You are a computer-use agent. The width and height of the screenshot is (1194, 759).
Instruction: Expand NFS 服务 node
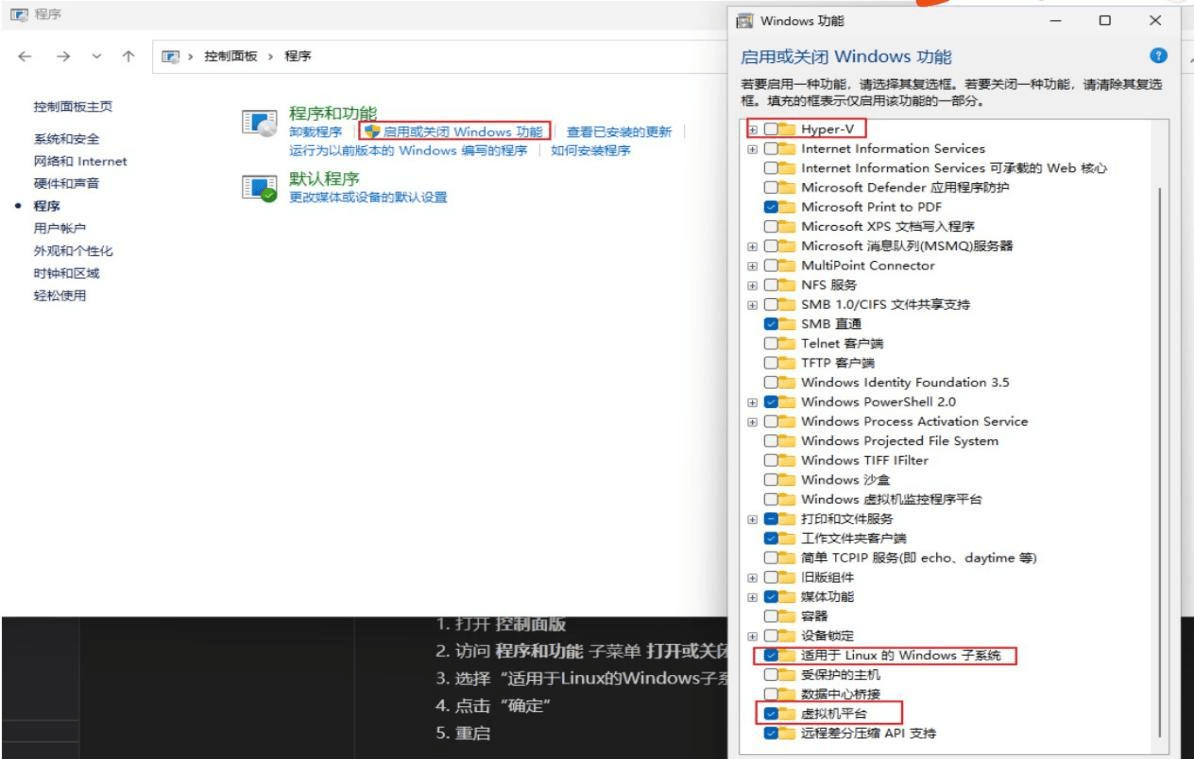click(x=752, y=285)
